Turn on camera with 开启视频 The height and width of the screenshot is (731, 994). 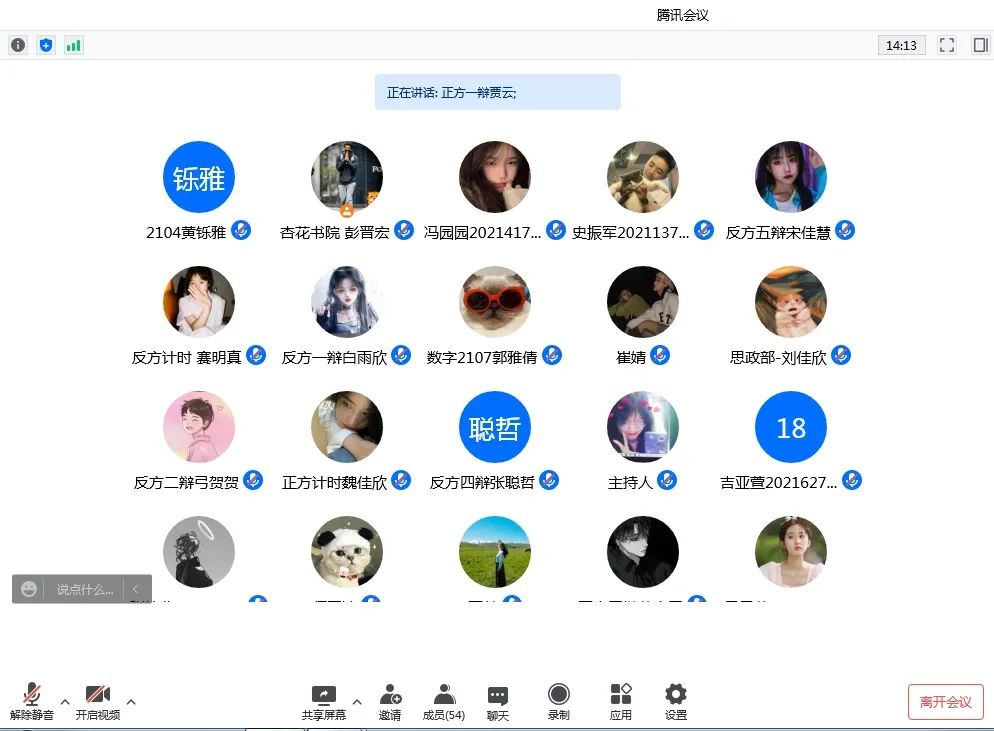pyautogui.click(x=98, y=702)
